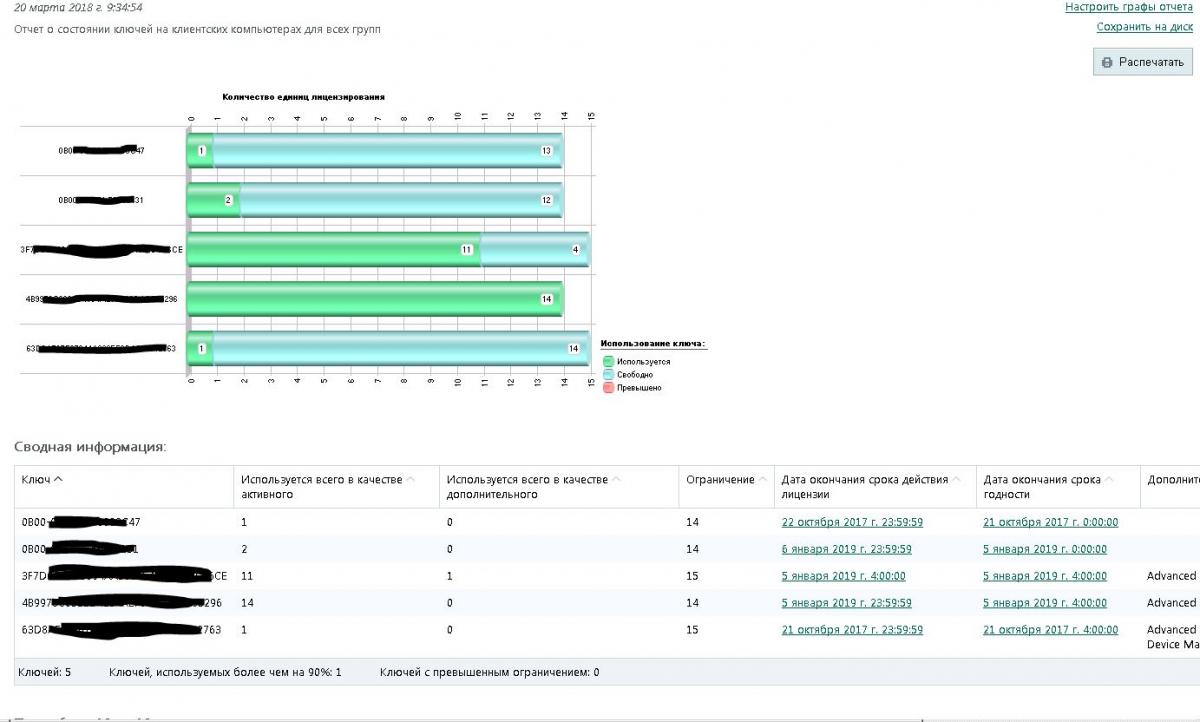Sort by Дата окончания срока годности column
The height and width of the screenshot is (722, 1200).
[1048, 487]
